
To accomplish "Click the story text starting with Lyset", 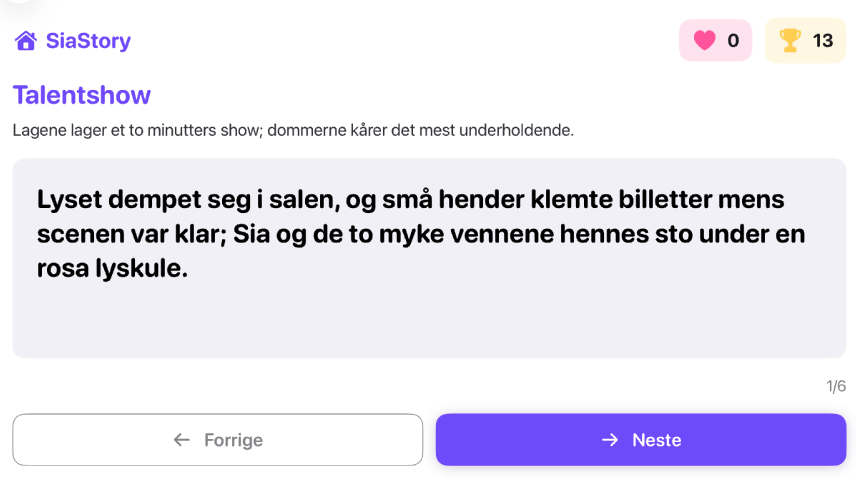I will click(420, 233).
